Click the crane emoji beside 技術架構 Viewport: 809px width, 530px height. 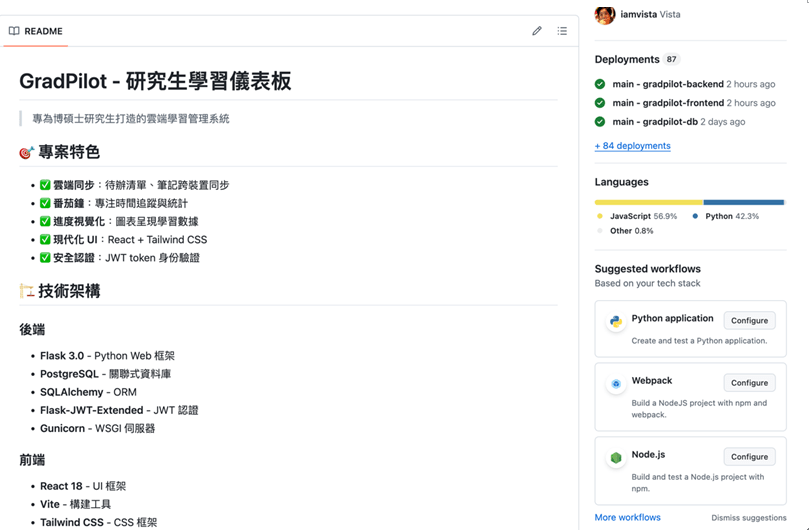26,291
